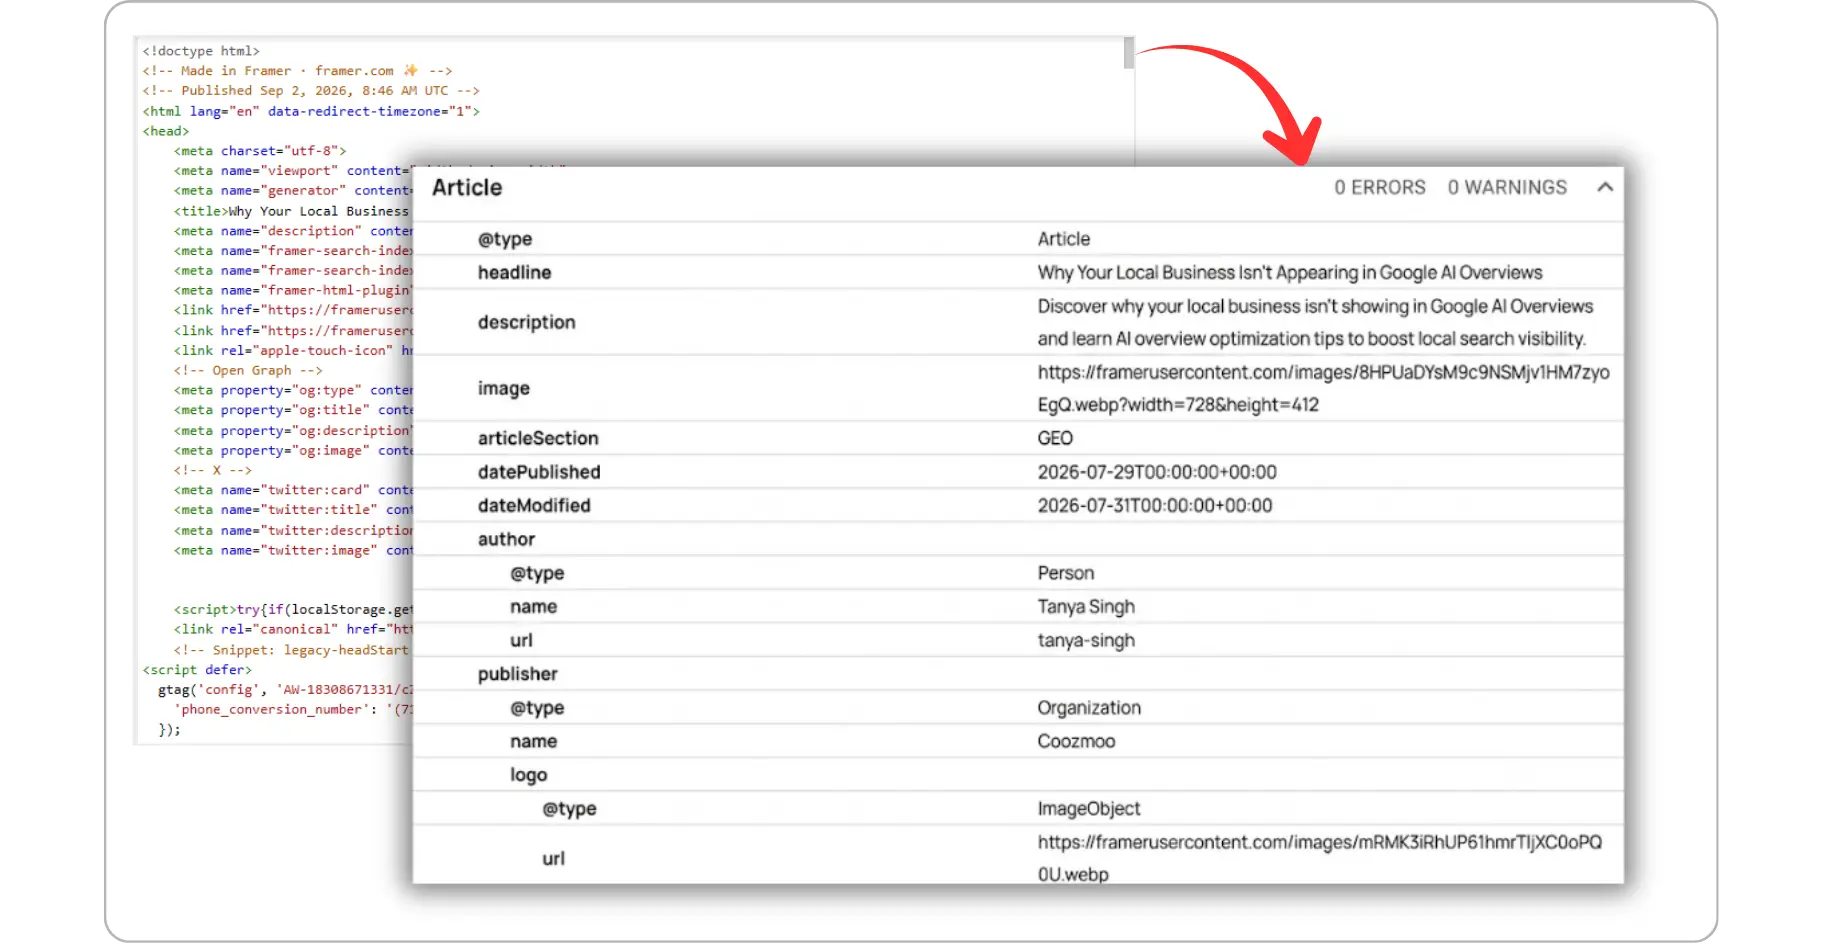The width and height of the screenshot is (1827, 945).
Task: Click the image URL framerusercontent value
Action: tap(1323, 388)
